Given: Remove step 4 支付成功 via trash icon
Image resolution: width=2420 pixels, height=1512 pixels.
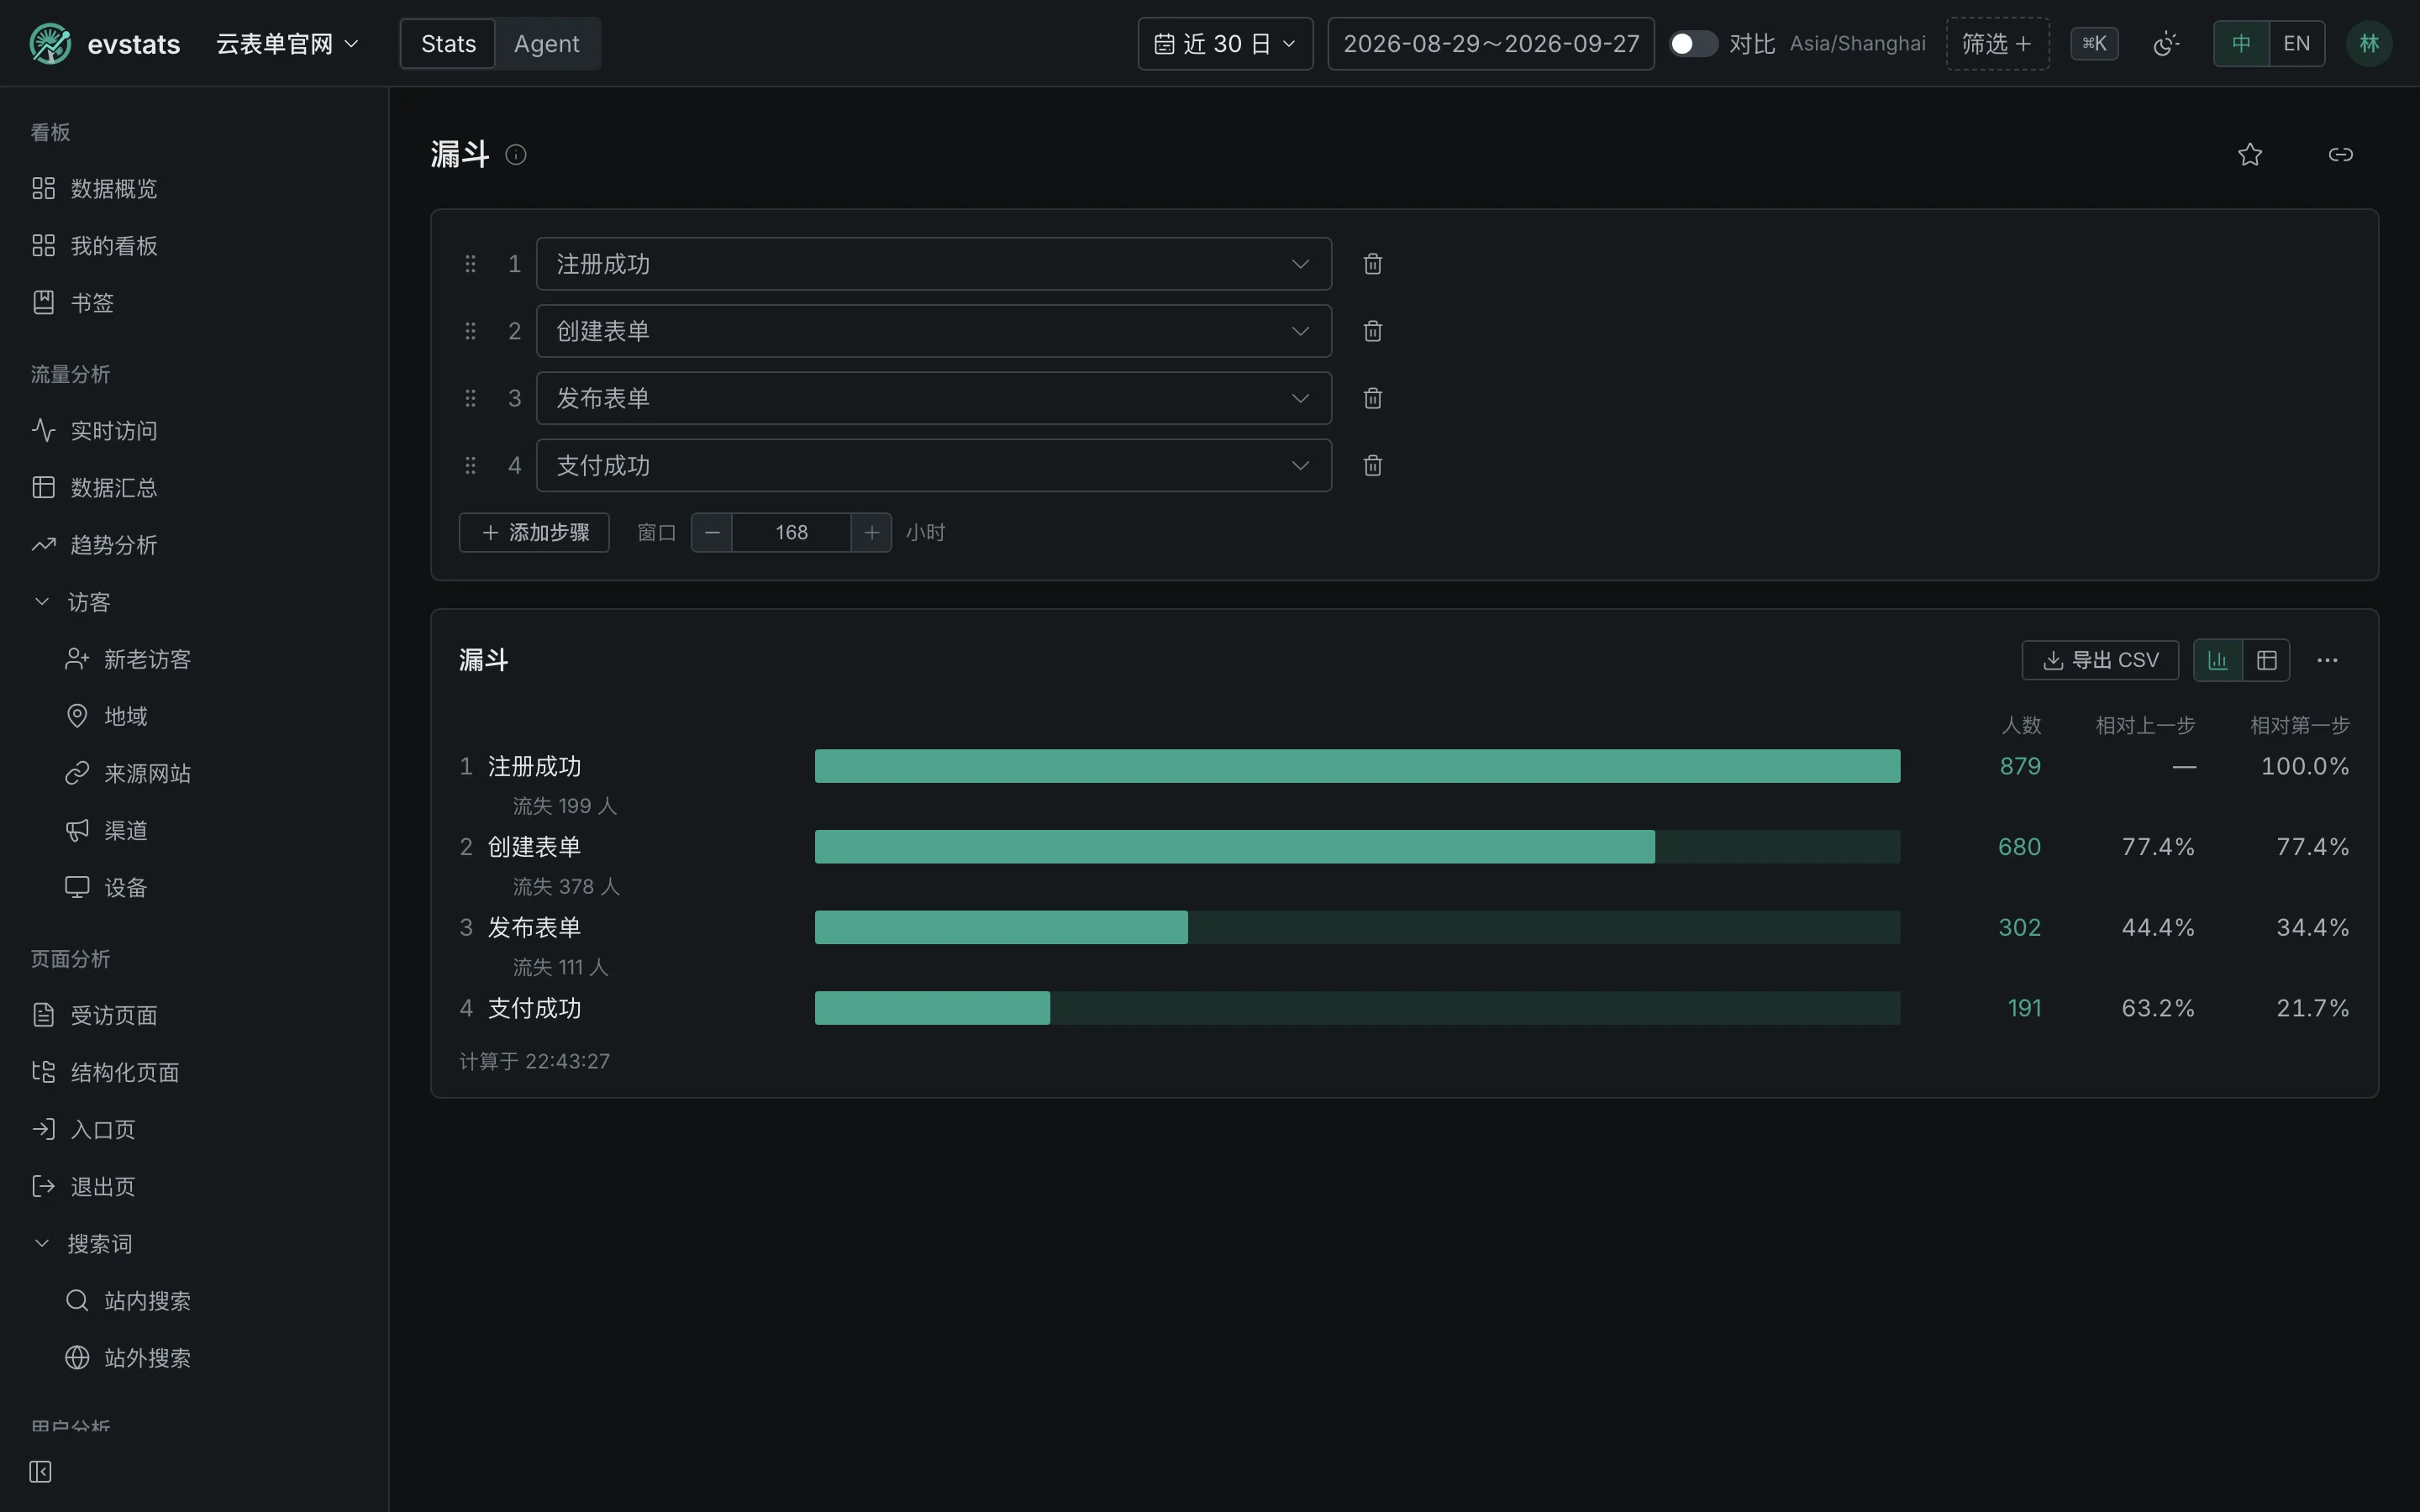Looking at the screenshot, I should pyautogui.click(x=1373, y=465).
